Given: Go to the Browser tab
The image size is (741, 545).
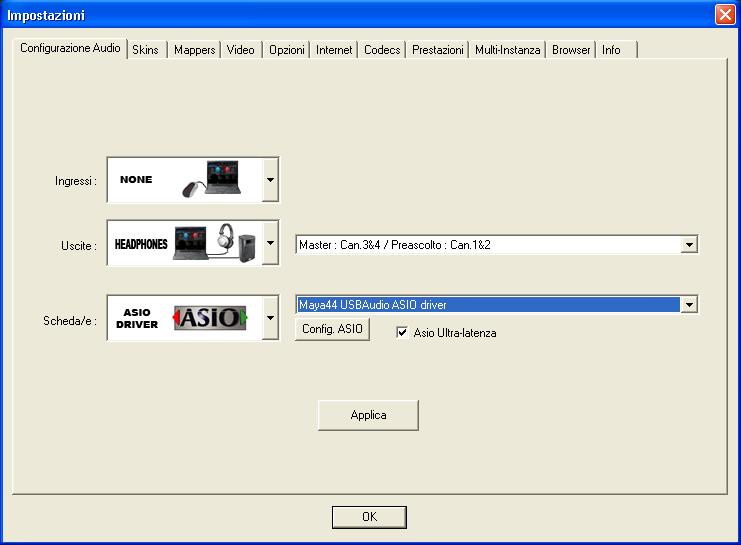Looking at the screenshot, I should tap(571, 50).
